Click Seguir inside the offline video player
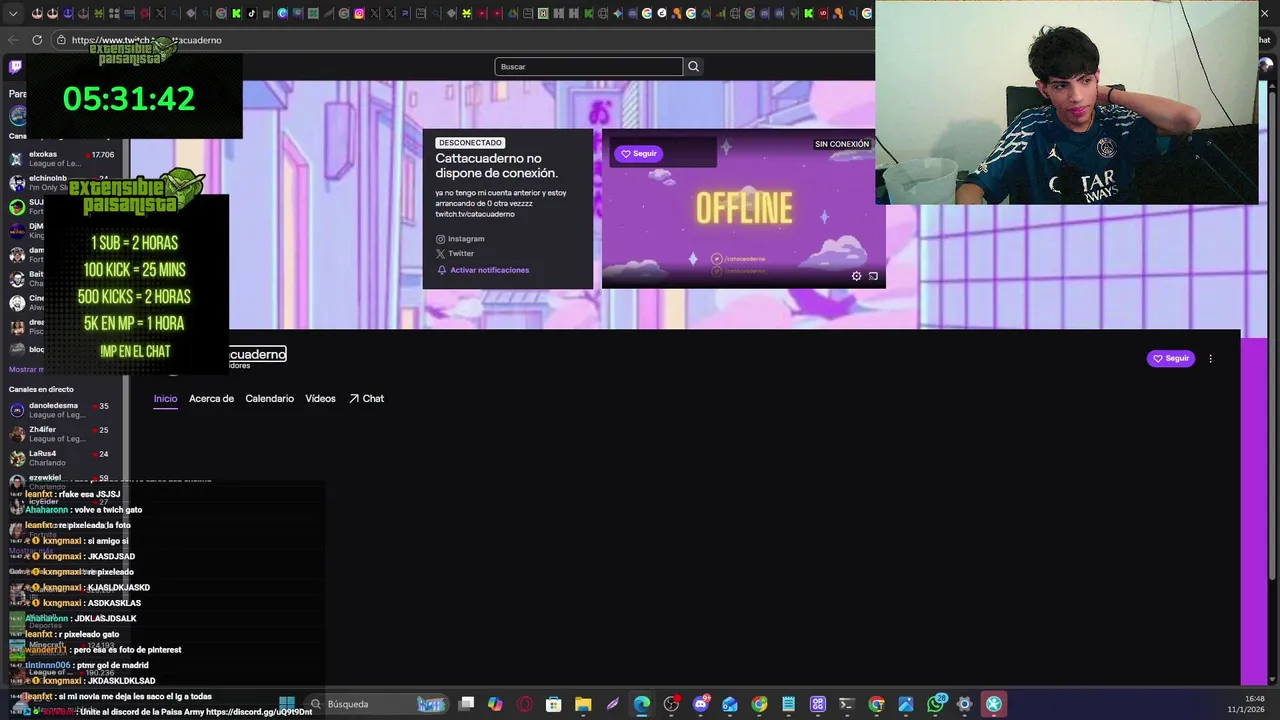The width and height of the screenshot is (1280, 720). [x=638, y=153]
